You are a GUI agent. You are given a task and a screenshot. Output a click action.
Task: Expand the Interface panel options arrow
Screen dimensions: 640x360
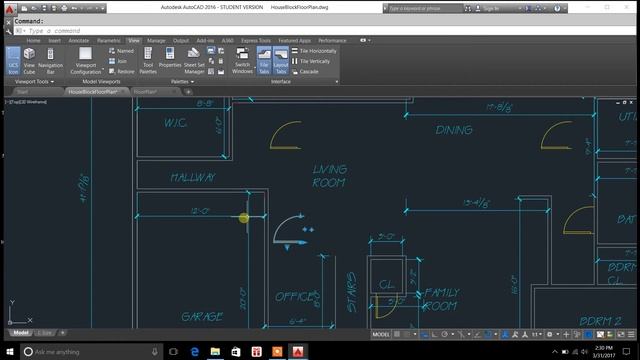(337, 82)
